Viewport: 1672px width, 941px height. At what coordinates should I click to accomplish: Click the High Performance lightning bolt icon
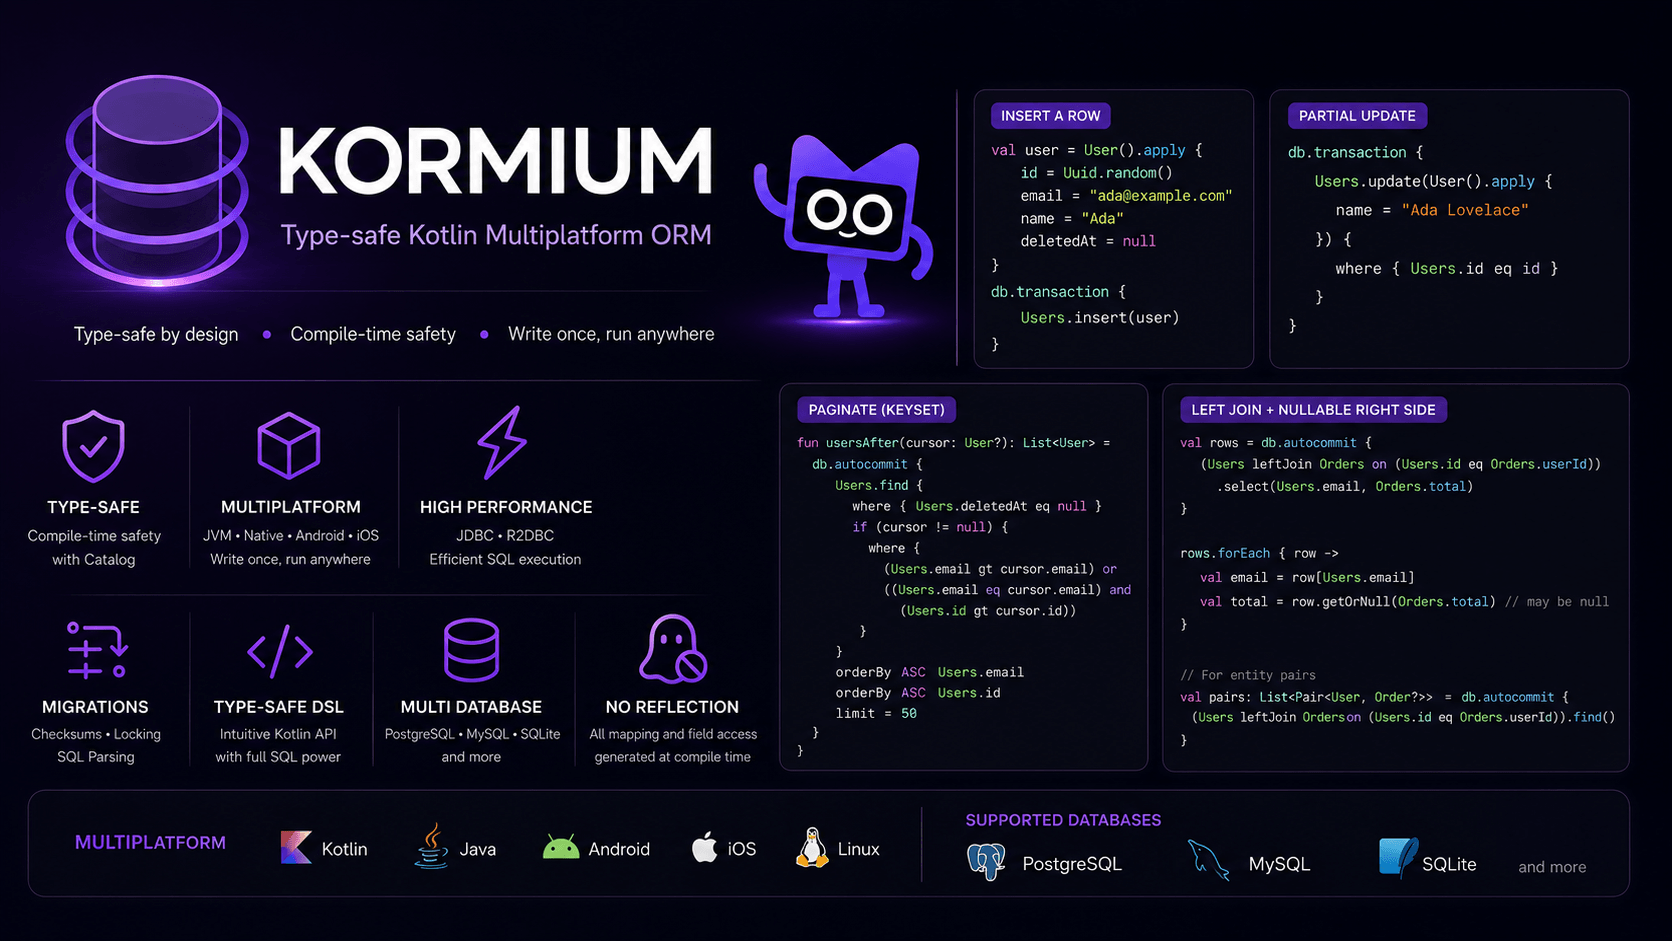pos(502,443)
